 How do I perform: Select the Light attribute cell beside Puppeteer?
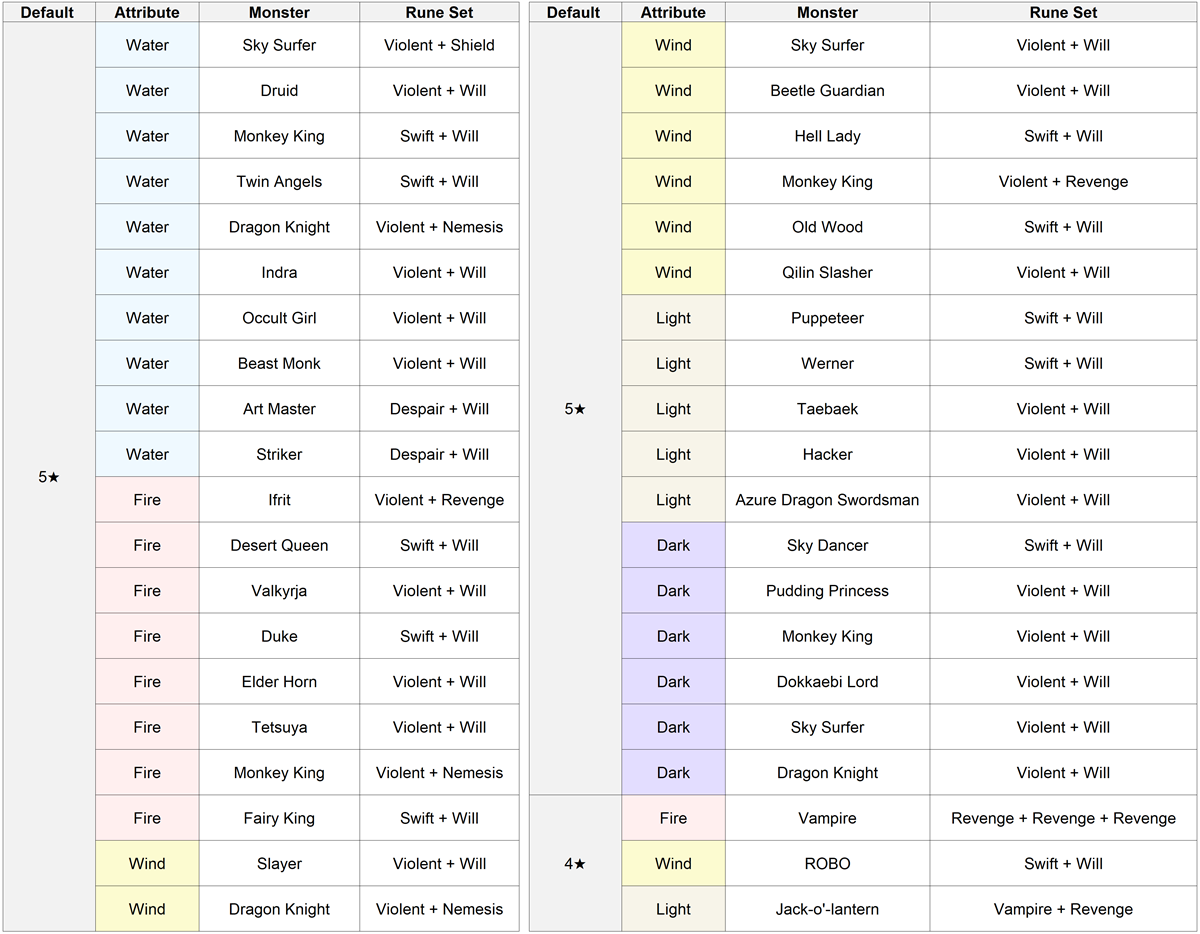673,318
